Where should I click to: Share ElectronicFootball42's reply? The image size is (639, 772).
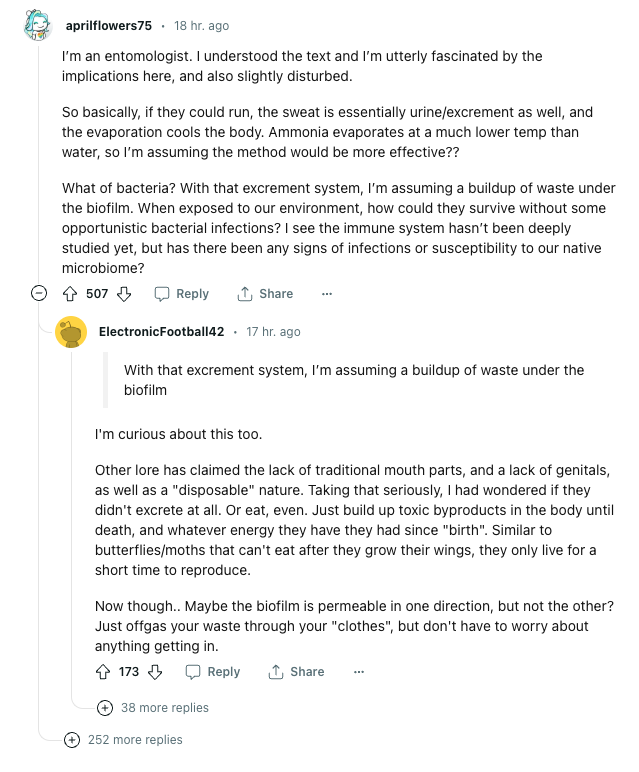click(x=296, y=672)
